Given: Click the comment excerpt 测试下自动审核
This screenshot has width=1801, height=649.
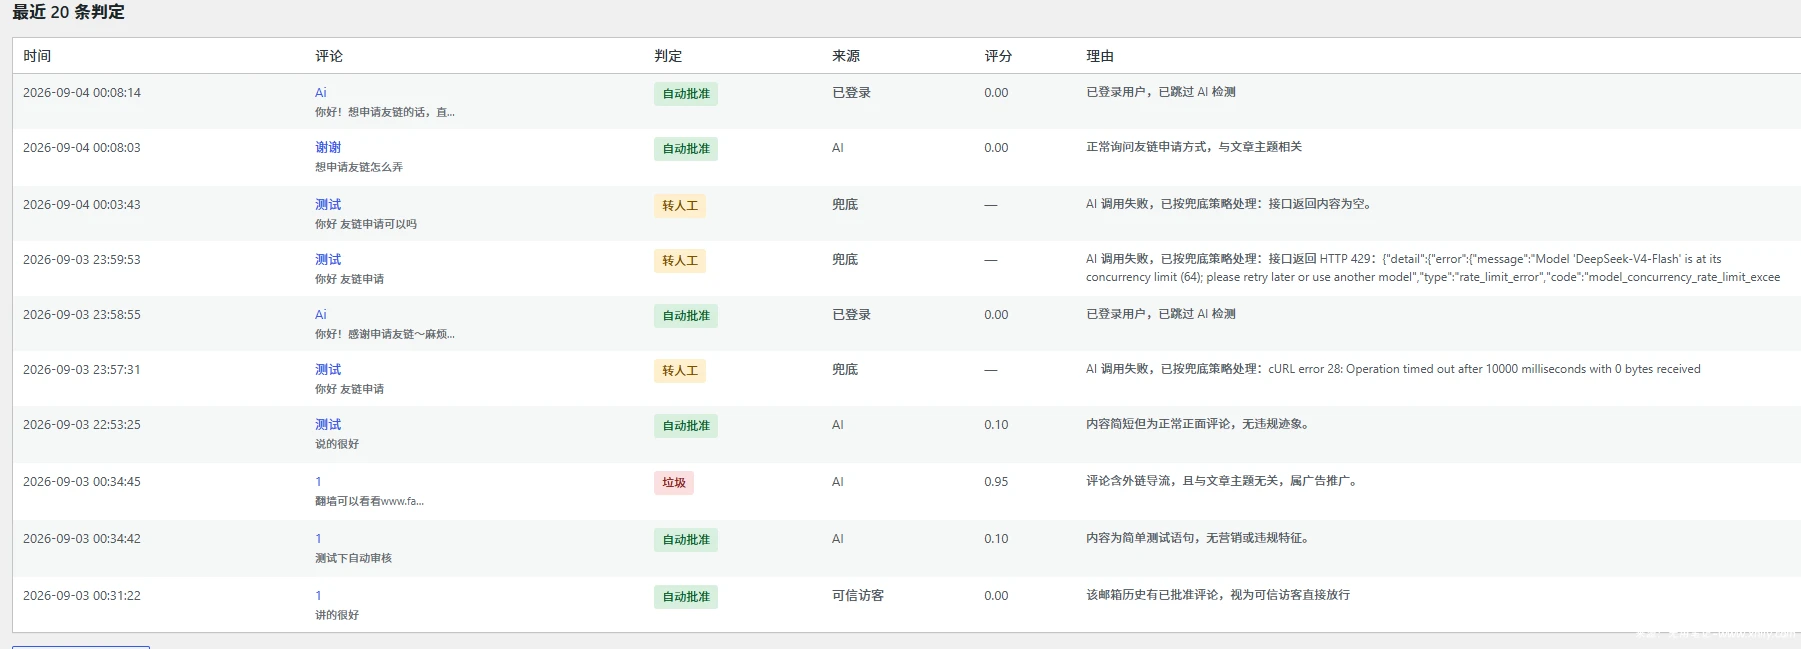Looking at the screenshot, I should [353, 558].
